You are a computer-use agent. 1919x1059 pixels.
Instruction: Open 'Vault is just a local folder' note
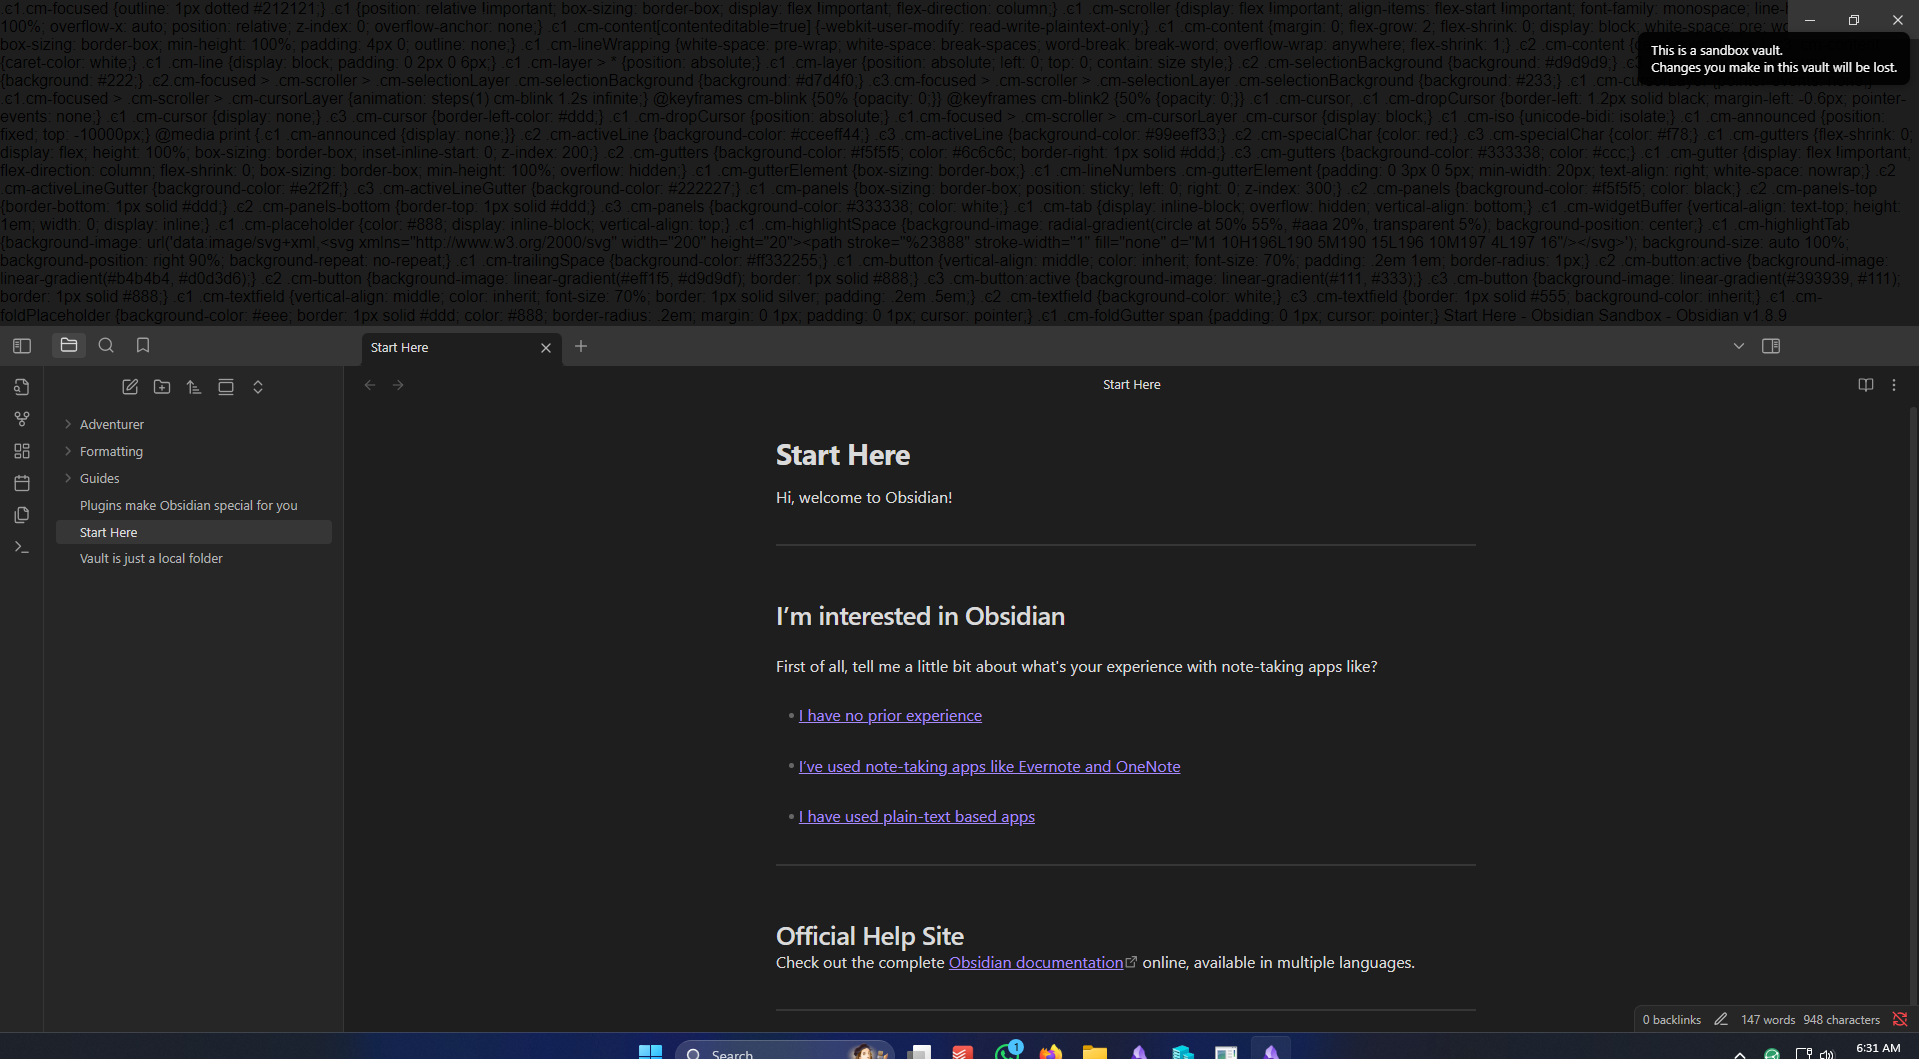point(194,558)
